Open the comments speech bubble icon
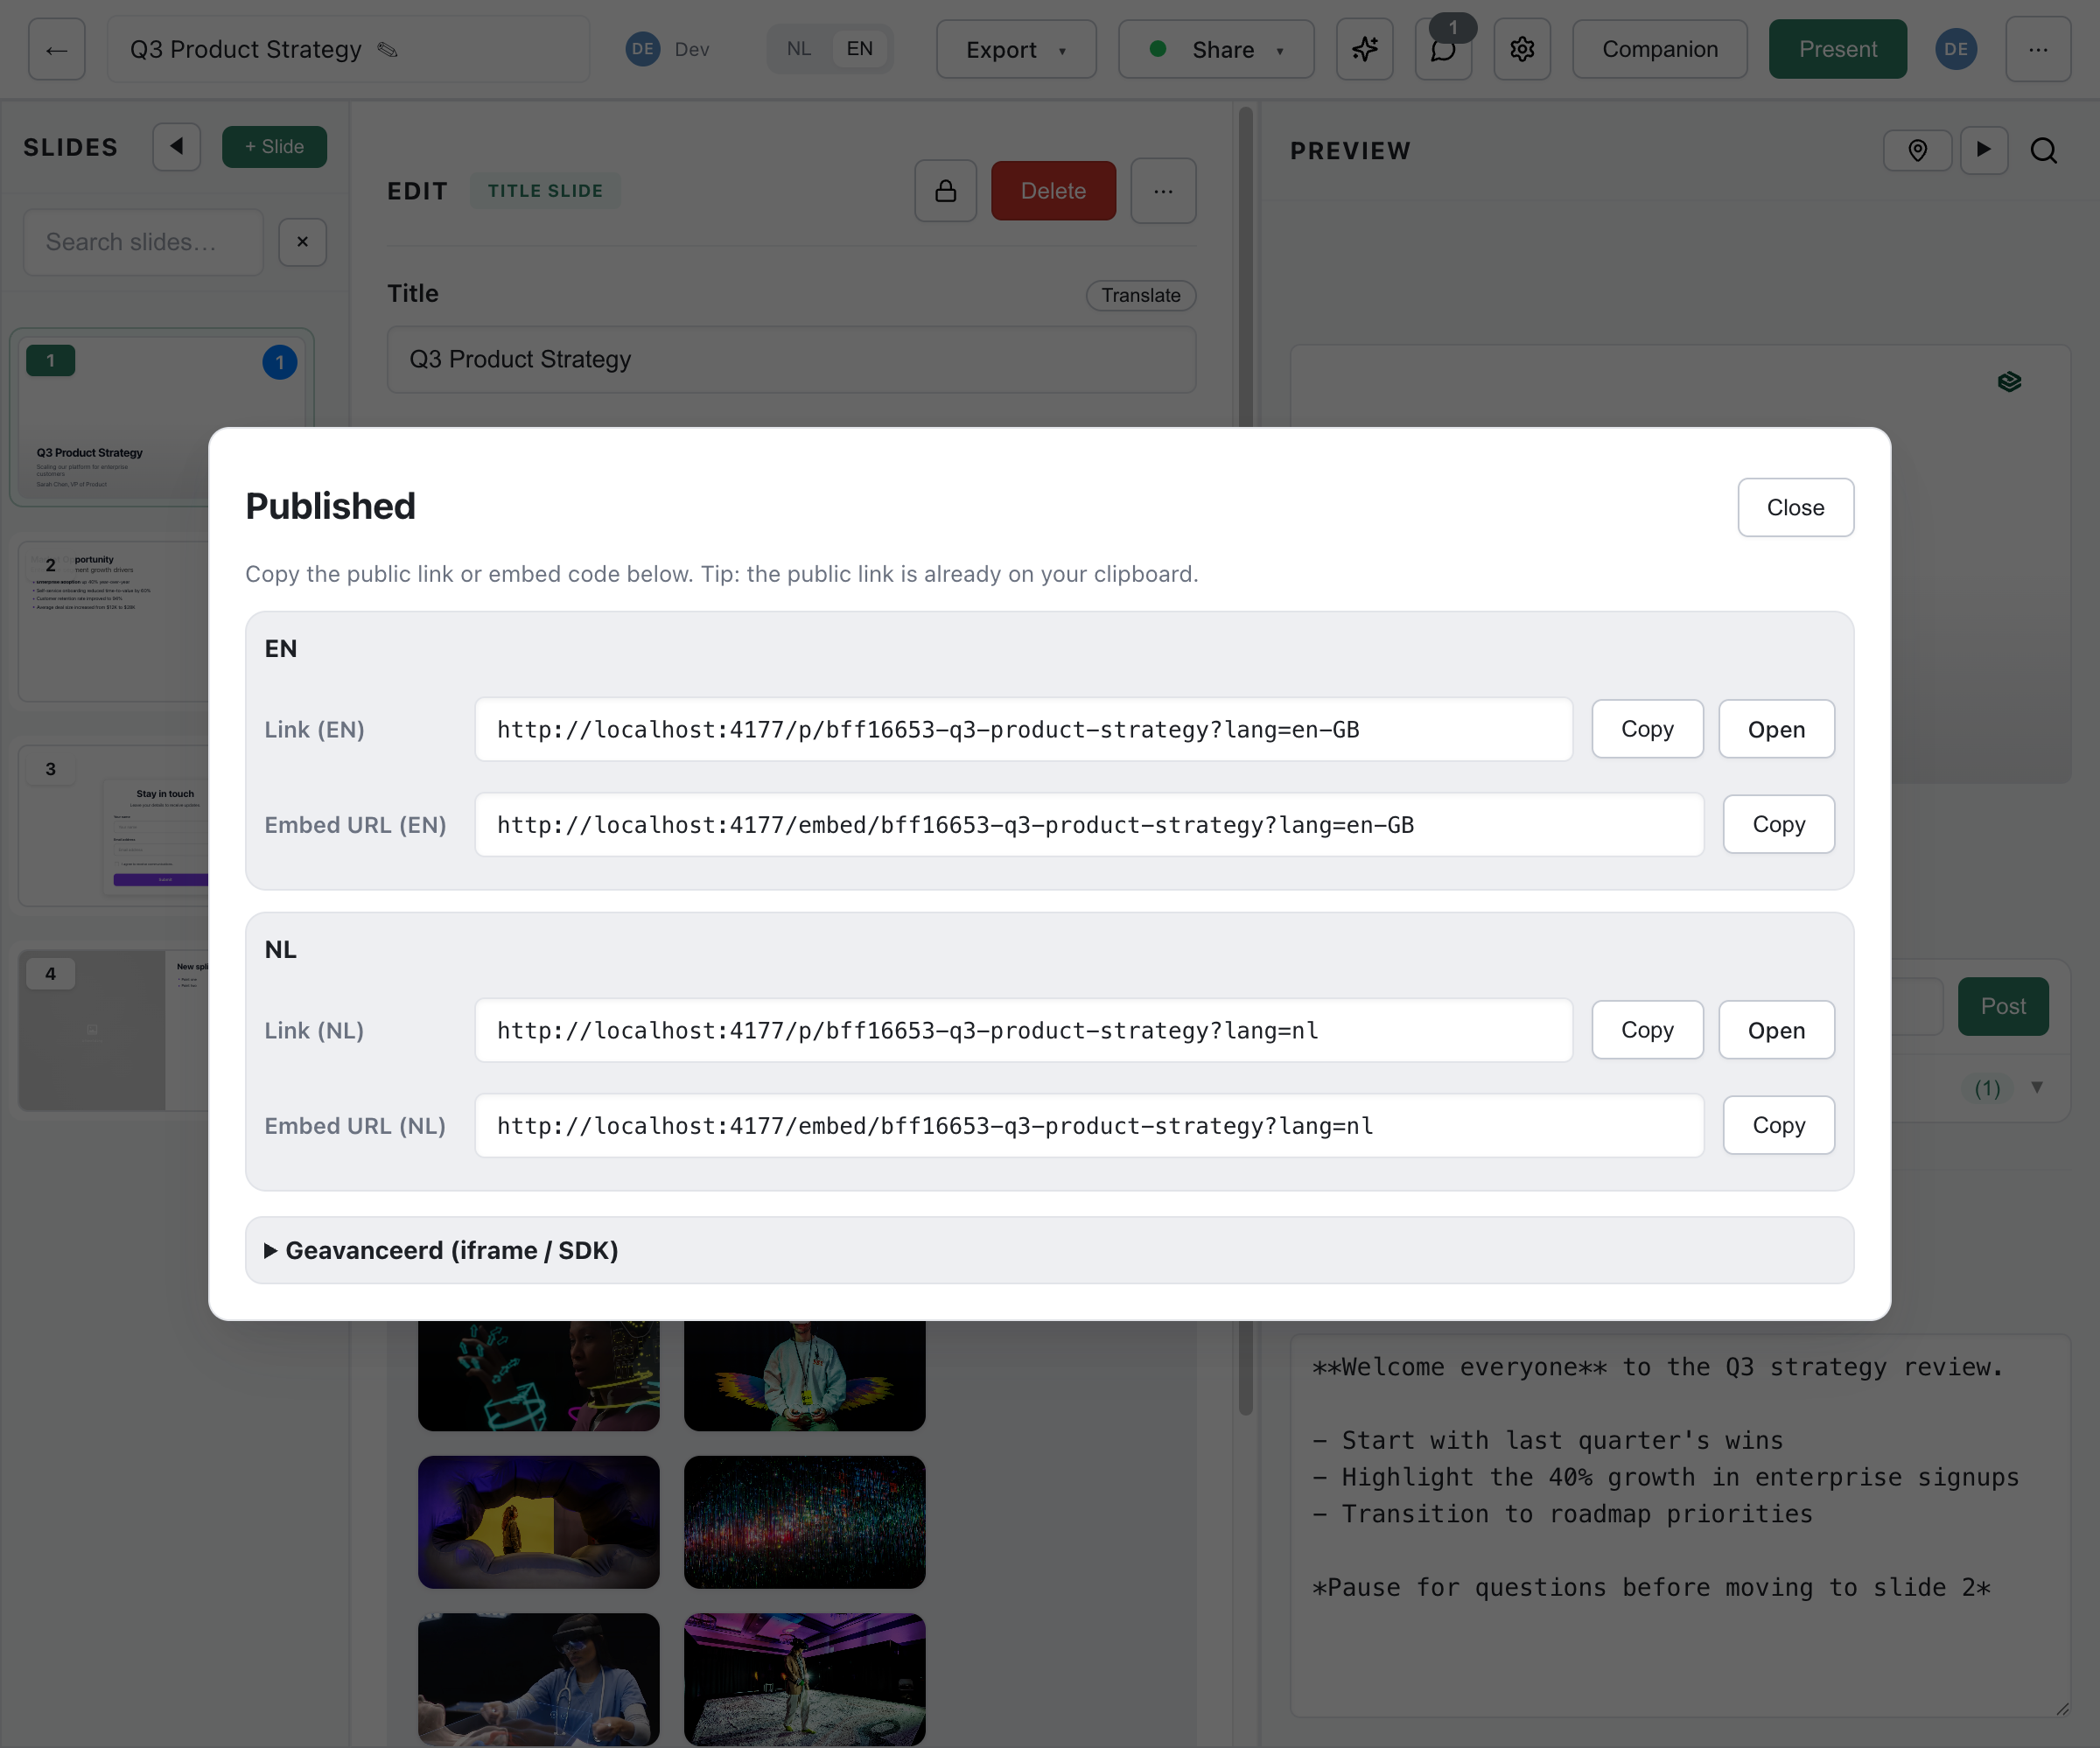The width and height of the screenshot is (2100, 1748). pyautogui.click(x=1443, y=49)
